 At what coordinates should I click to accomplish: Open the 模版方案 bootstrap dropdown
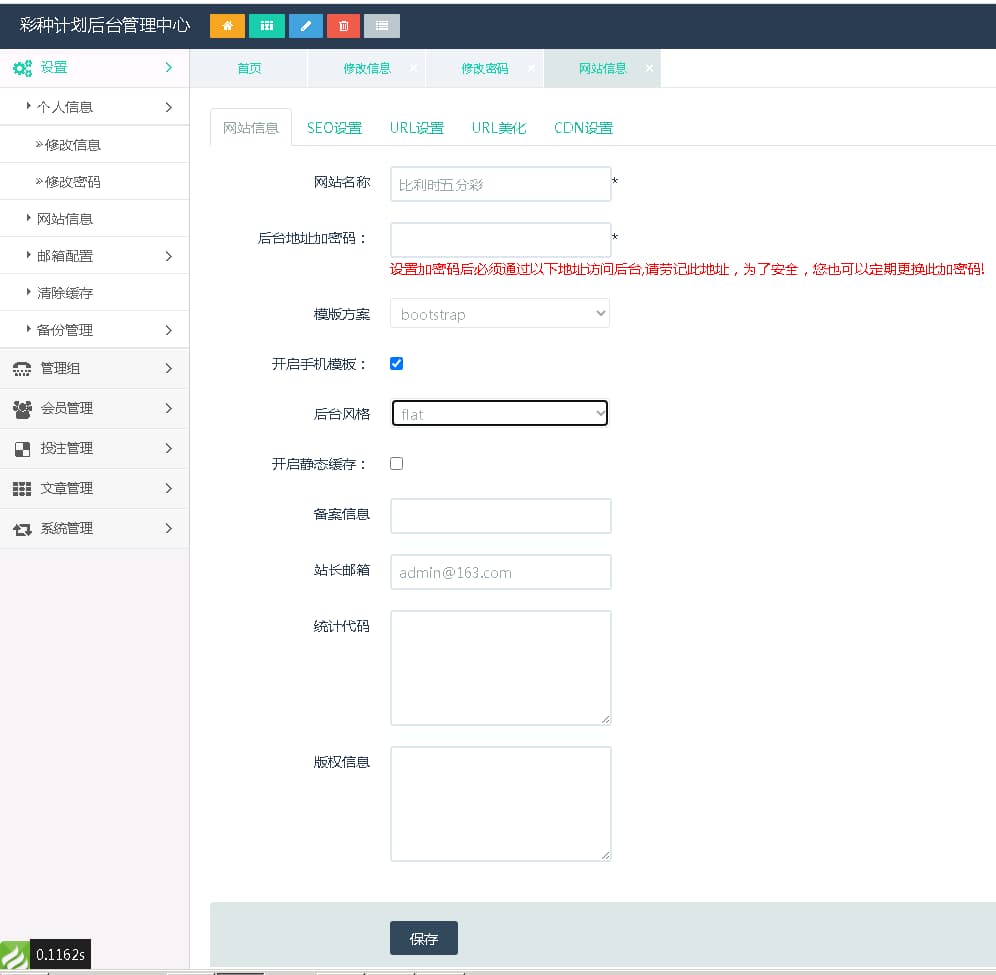point(500,313)
